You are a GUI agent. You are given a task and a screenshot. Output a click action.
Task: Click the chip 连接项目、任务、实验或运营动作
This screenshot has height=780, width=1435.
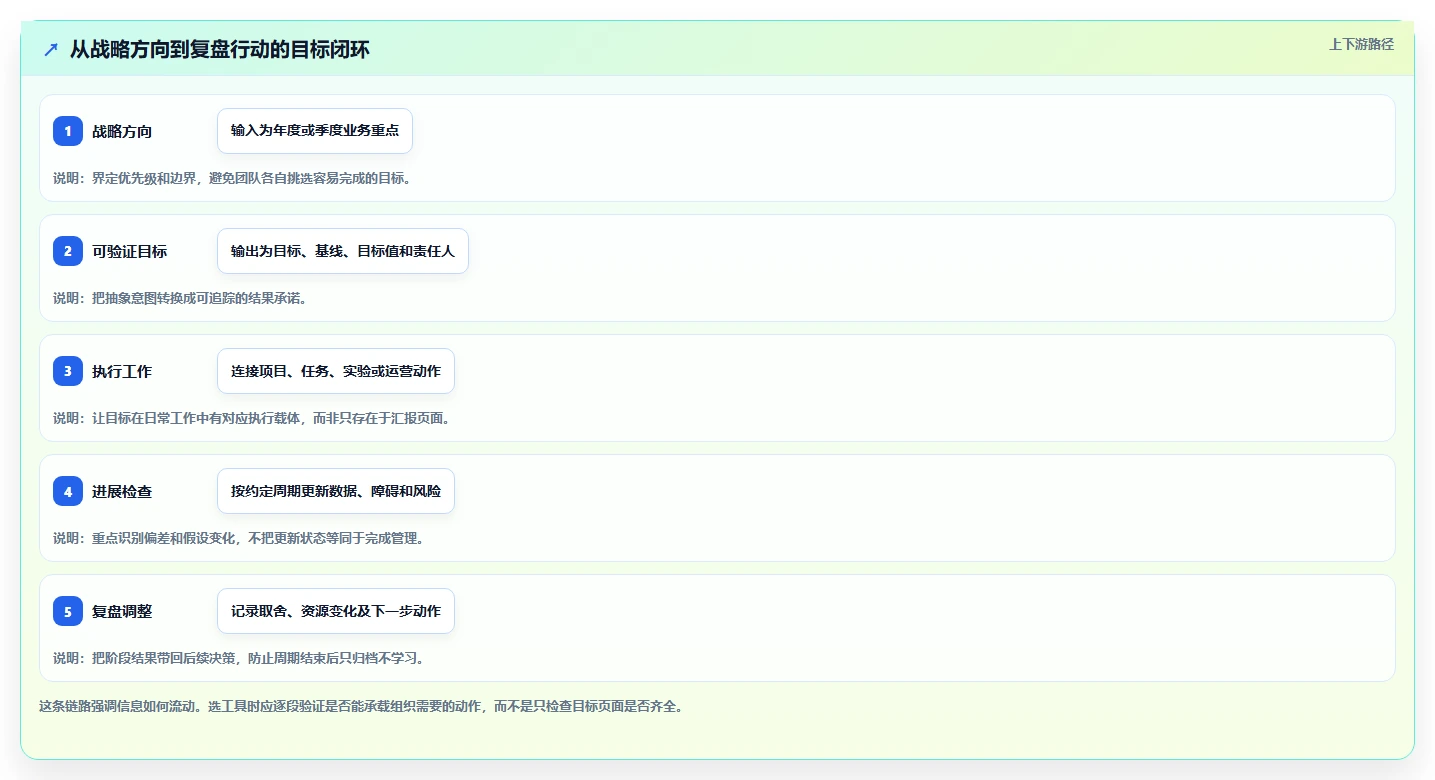pos(336,371)
